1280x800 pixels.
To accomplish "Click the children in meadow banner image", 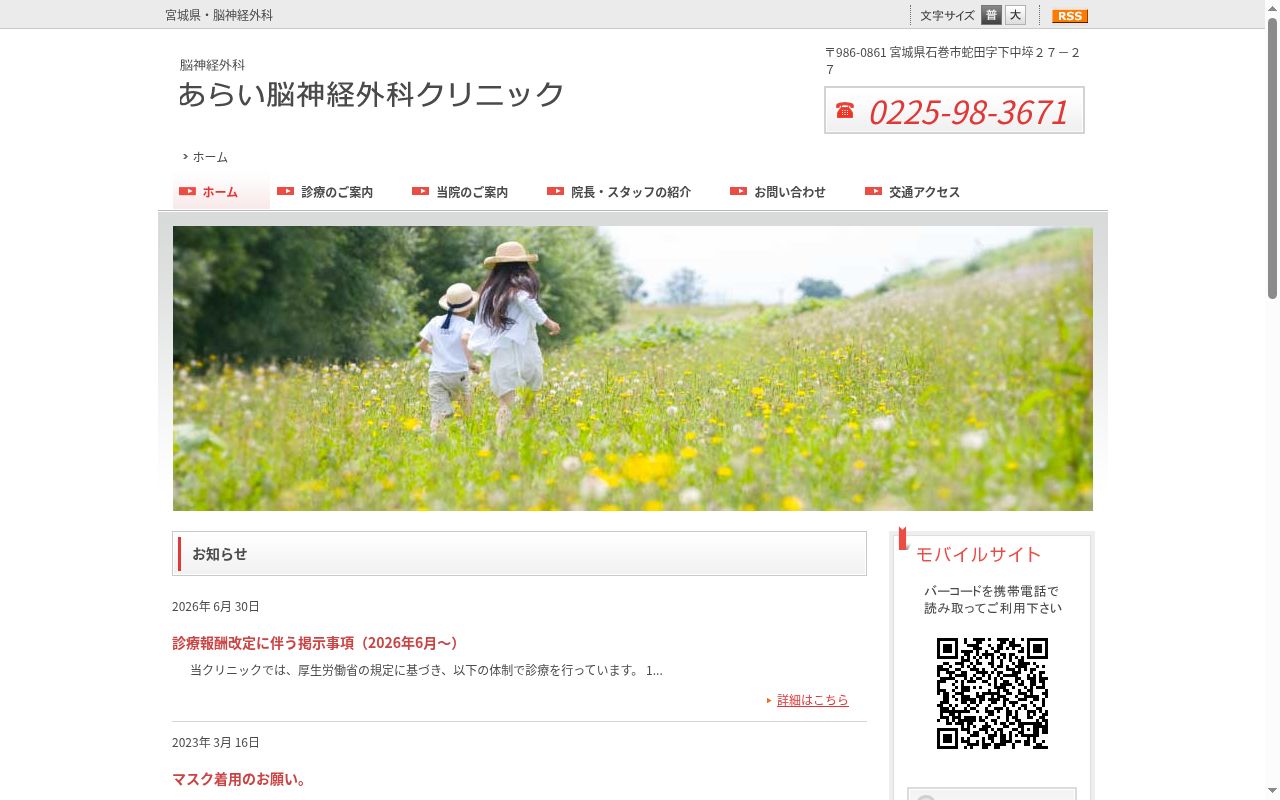I will pos(633,368).
